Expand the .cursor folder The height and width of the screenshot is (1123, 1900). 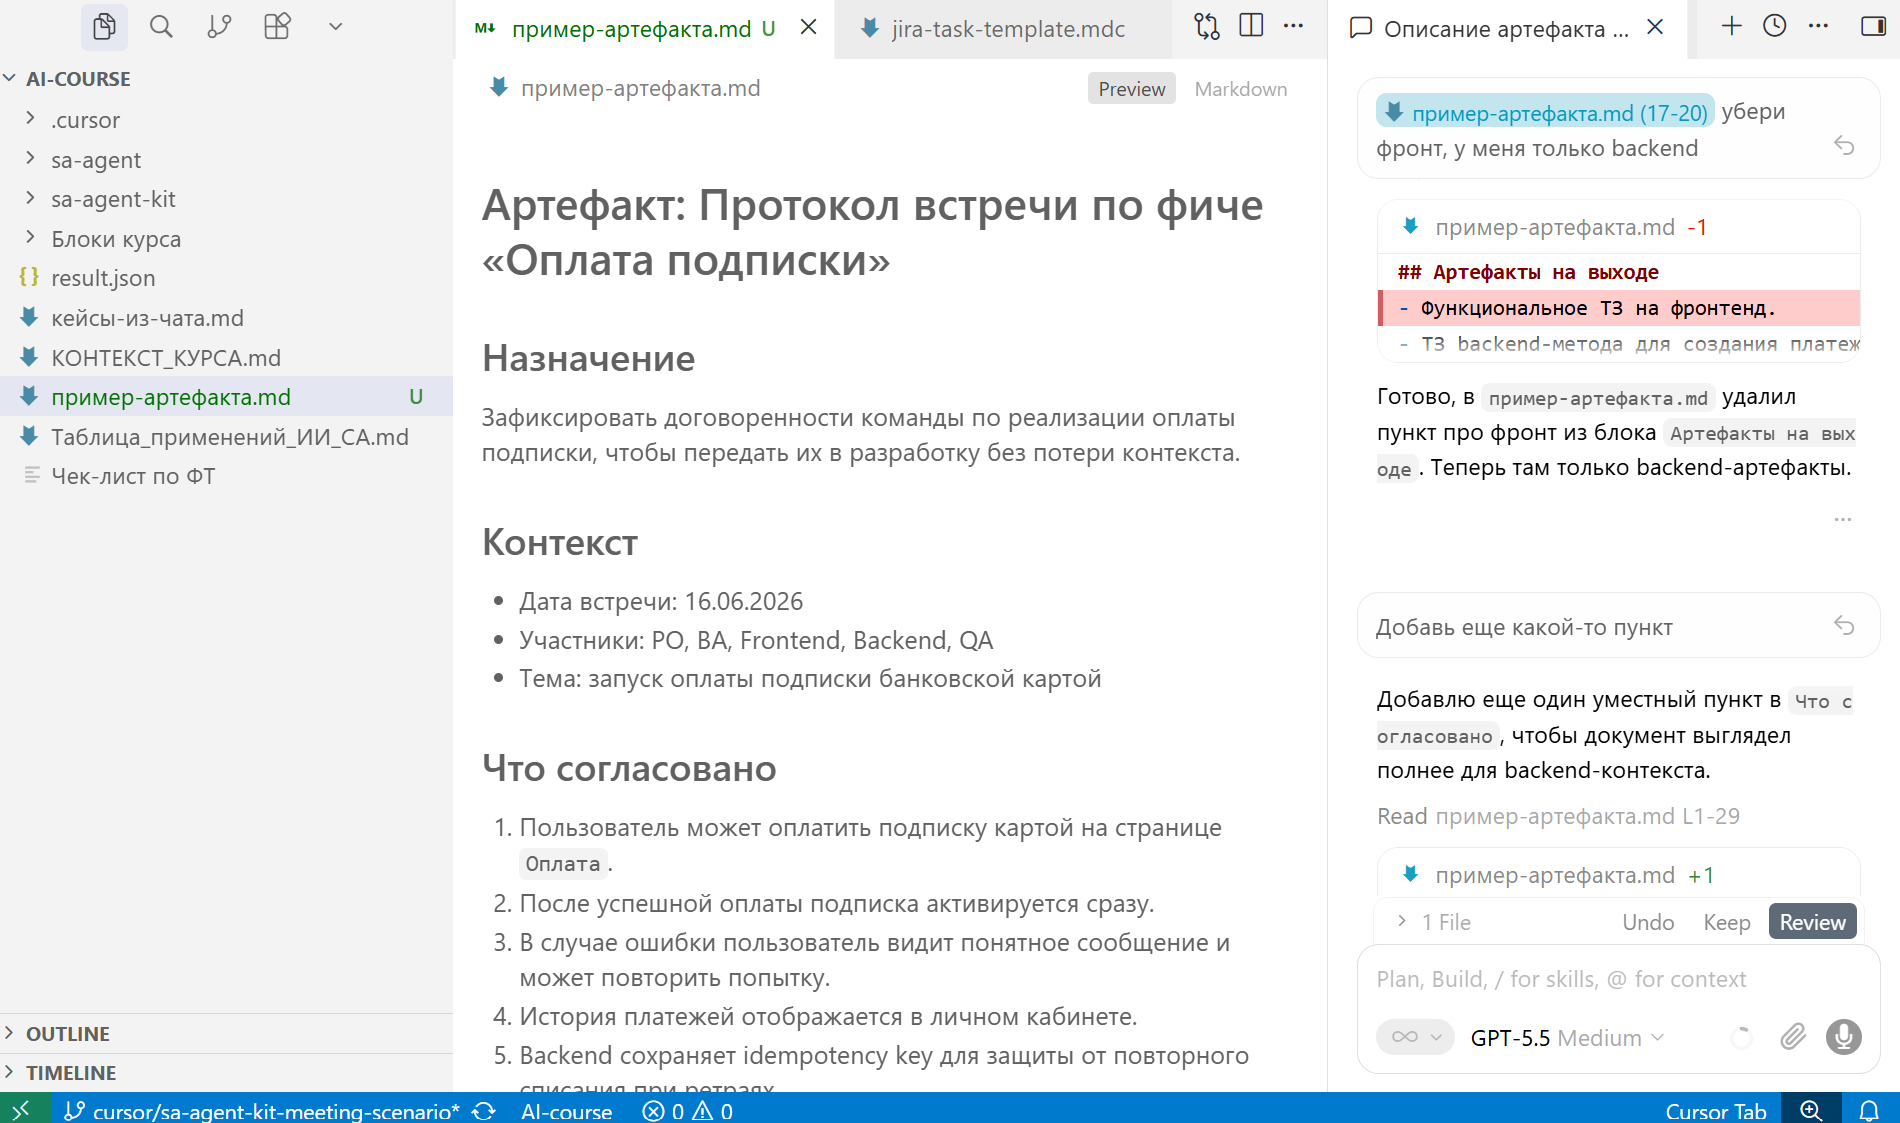point(226,120)
